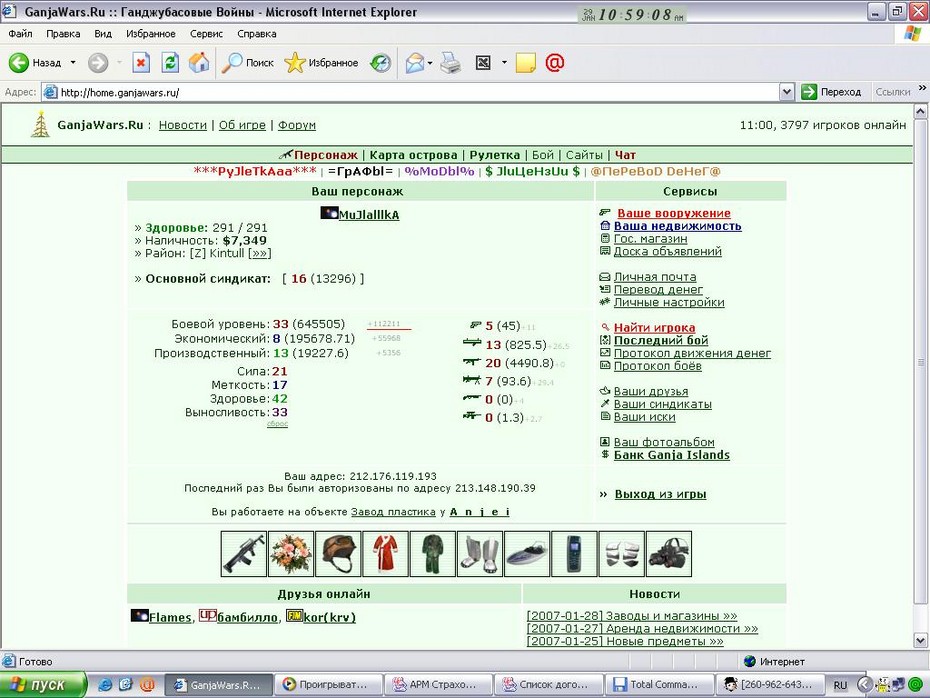Viewport: 930px width, 698px height.
Task: Open the Рулетка tab
Action: point(495,155)
